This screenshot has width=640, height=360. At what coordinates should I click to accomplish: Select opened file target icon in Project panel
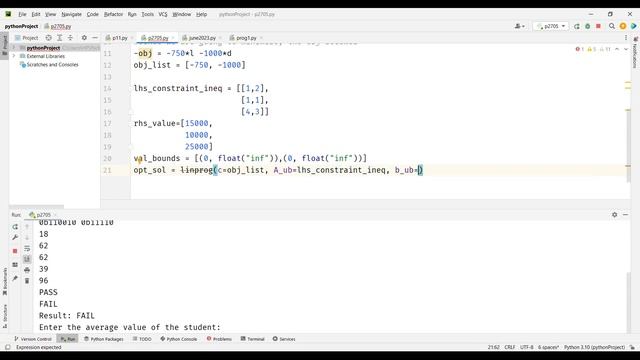[x=49, y=38]
